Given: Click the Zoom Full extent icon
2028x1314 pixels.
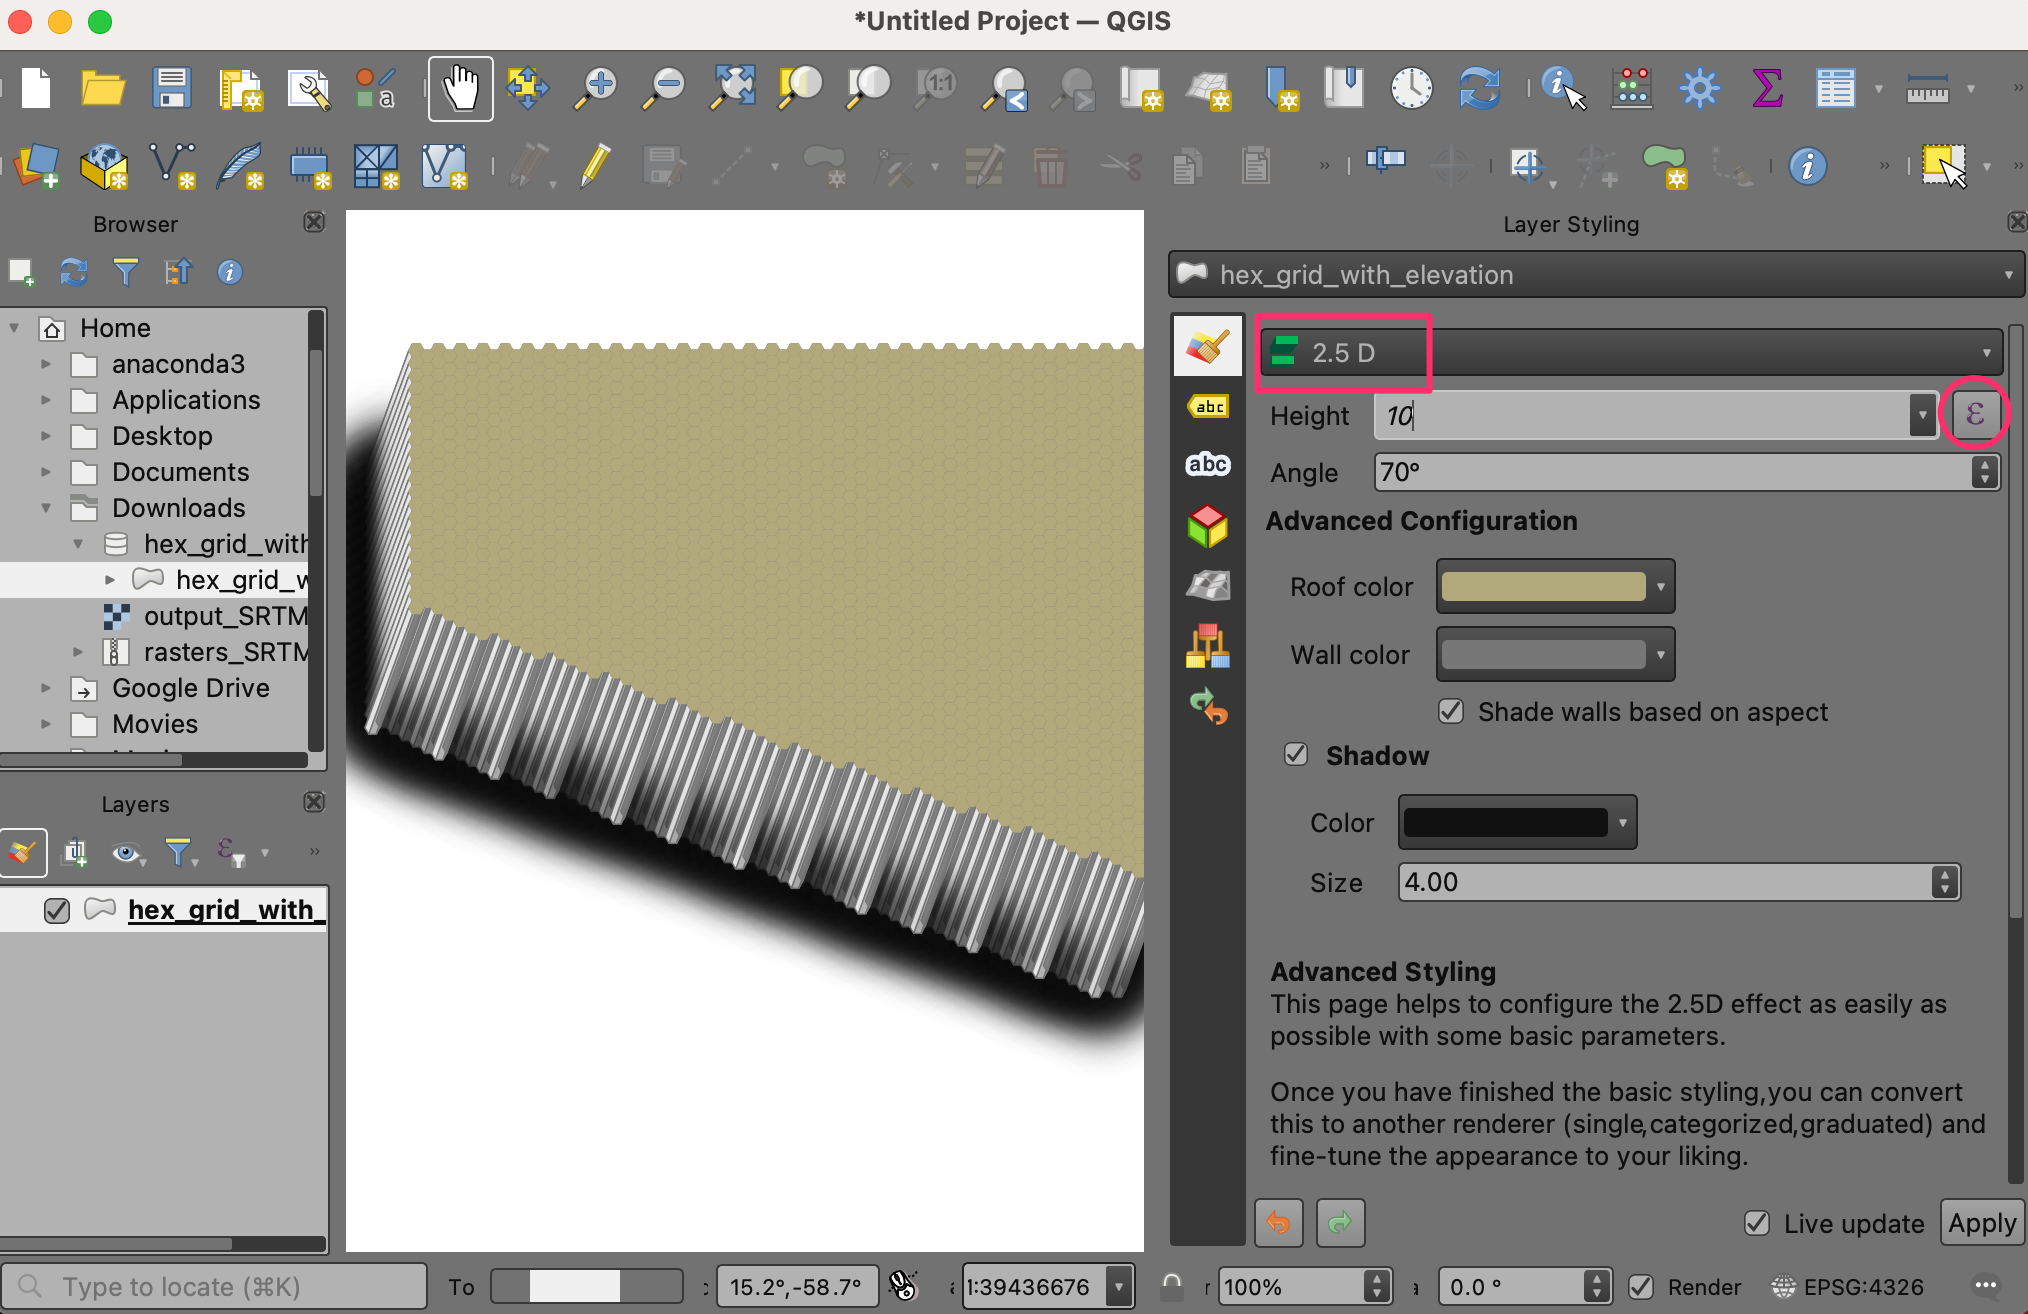Looking at the screenshot, I should [732, 88].
